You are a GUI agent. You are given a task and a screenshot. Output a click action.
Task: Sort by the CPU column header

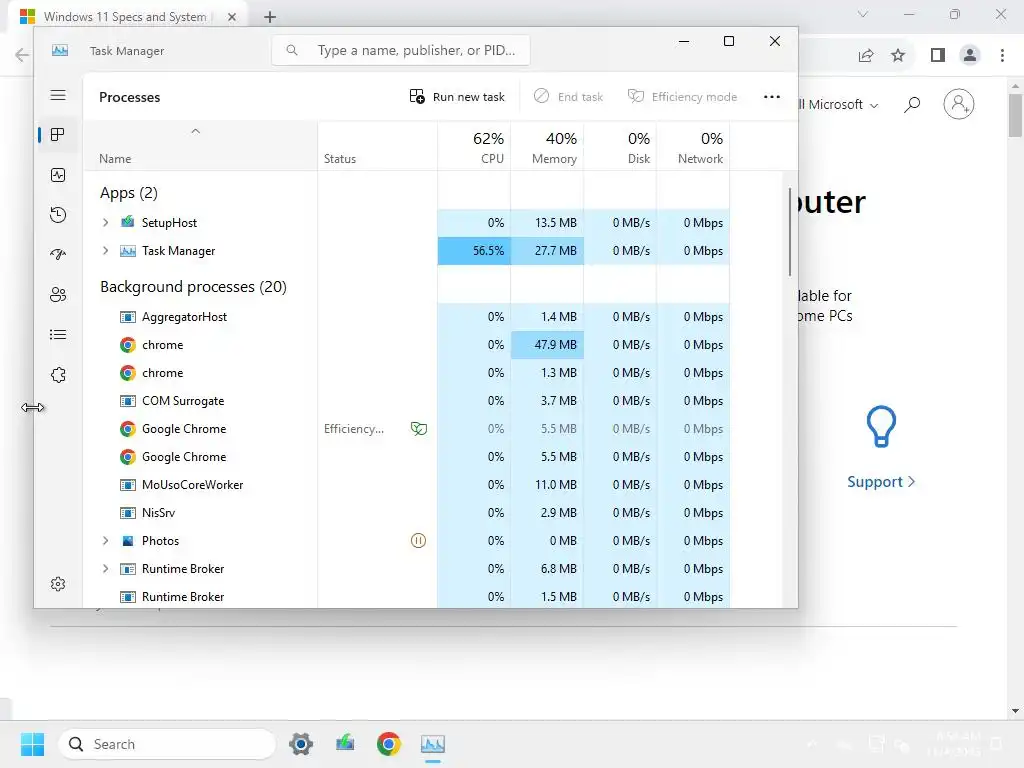point(475,147)
